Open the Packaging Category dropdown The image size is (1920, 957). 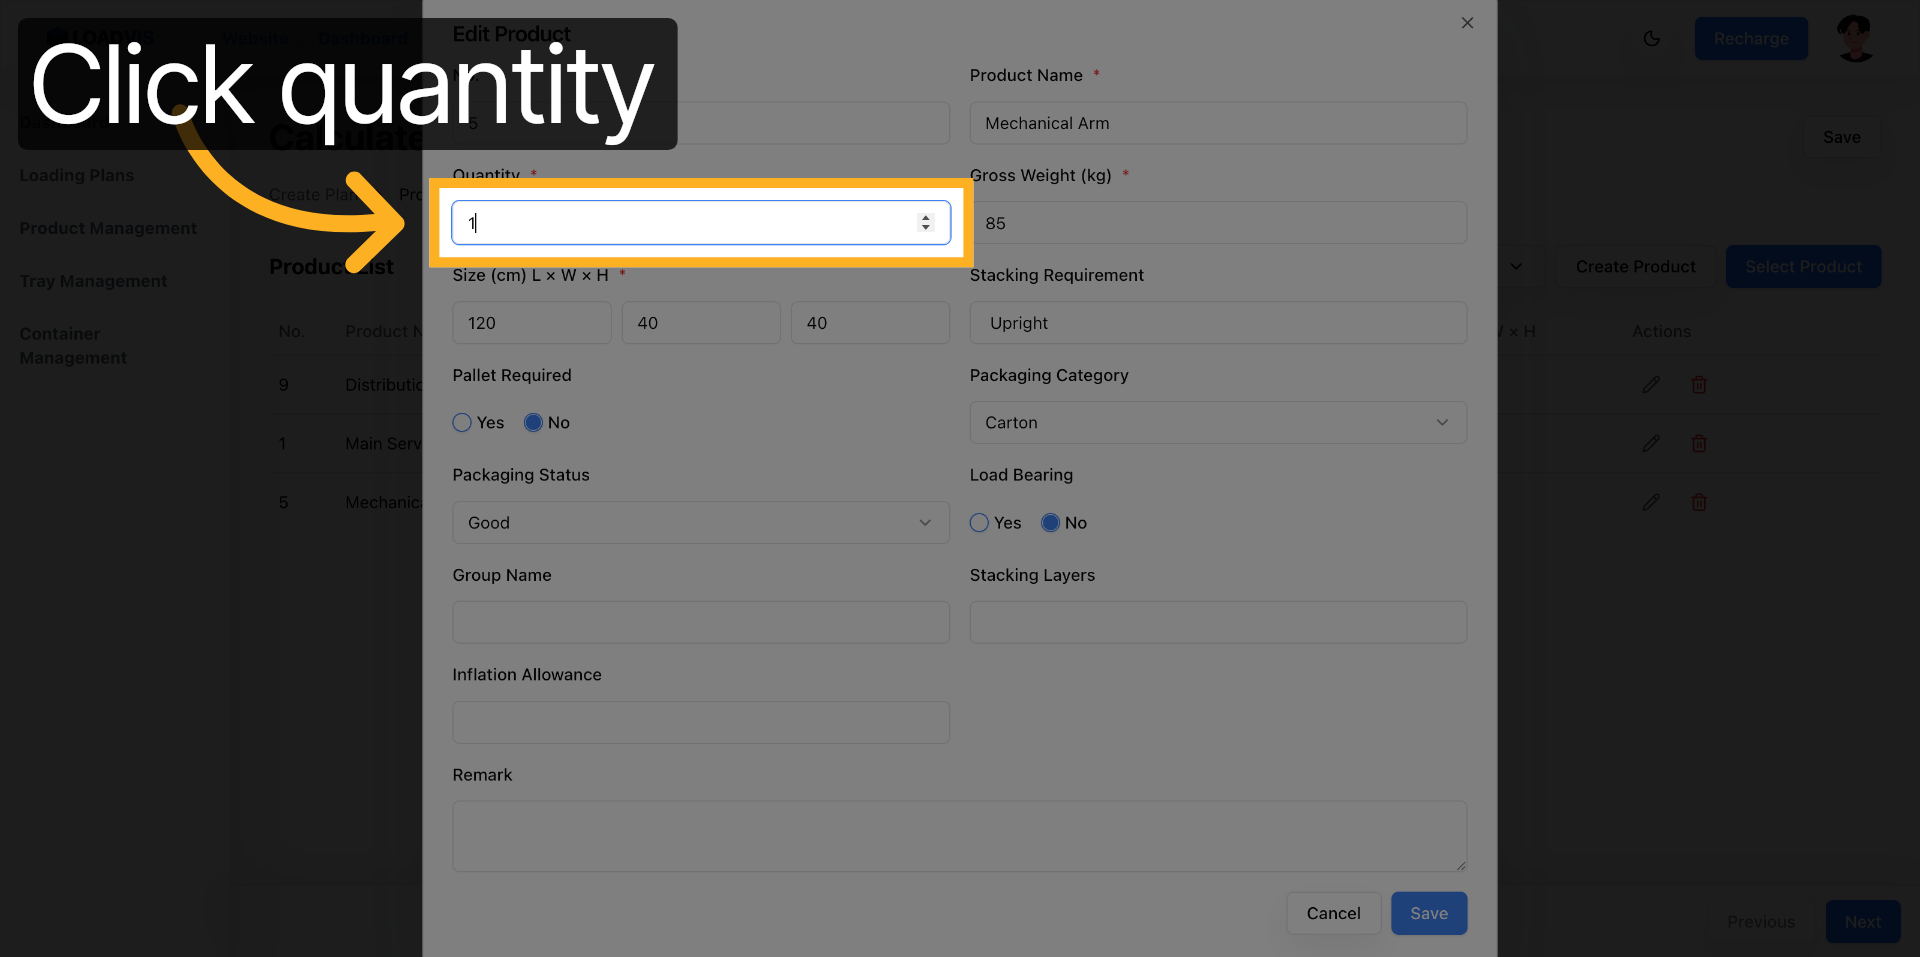click(x=1217, y=423)
